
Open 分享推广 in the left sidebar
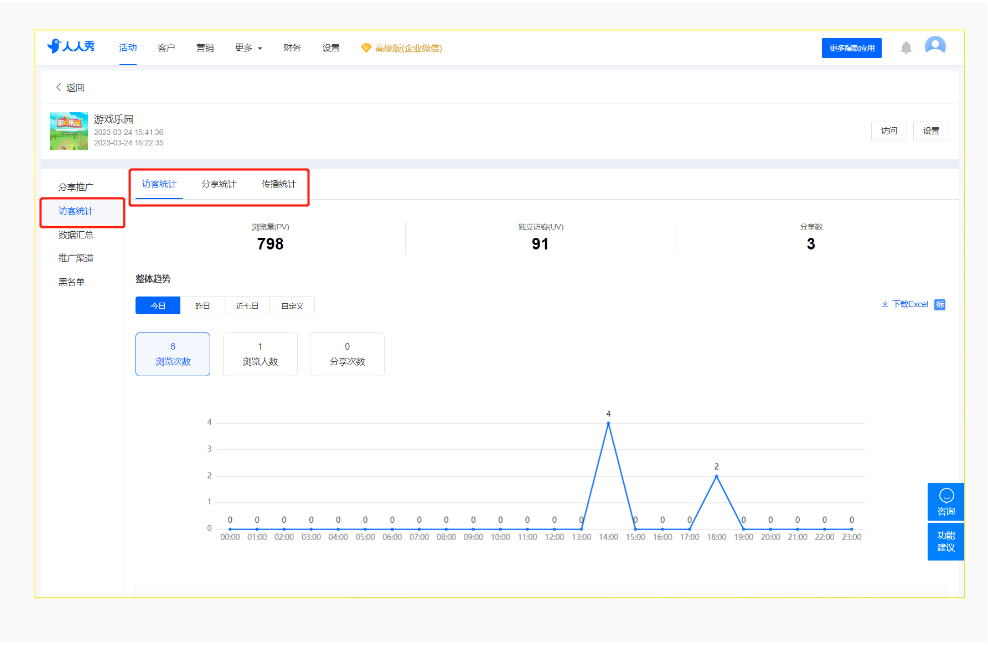[76, 187]
